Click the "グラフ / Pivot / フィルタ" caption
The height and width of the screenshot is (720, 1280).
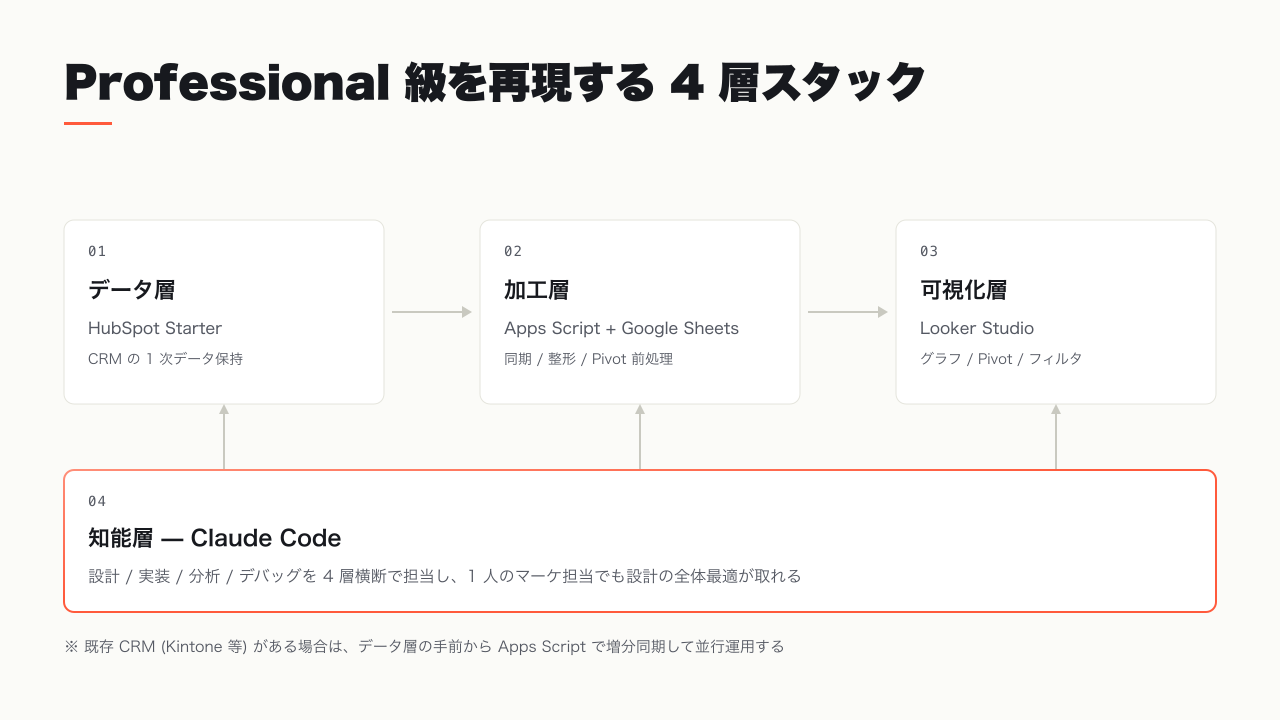[1001, 359]
